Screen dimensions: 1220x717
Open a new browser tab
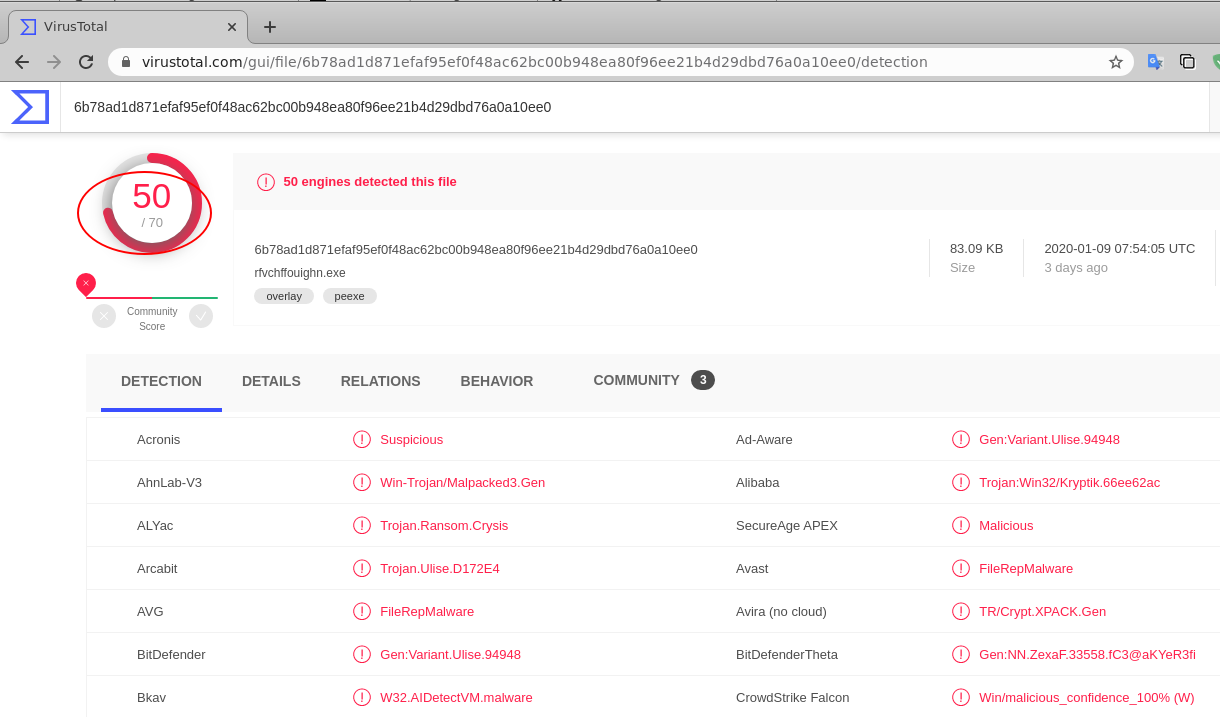point(269,27)
